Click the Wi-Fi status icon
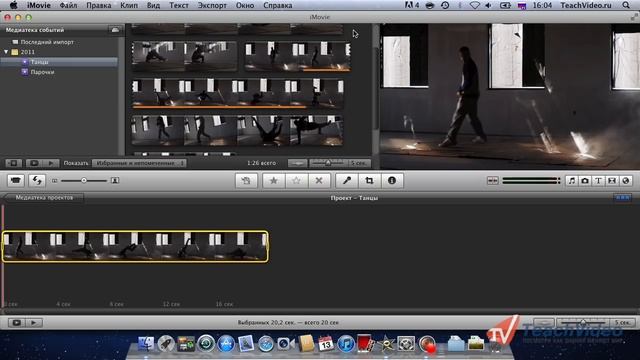640x360 pixels. (x=474, y=5)
